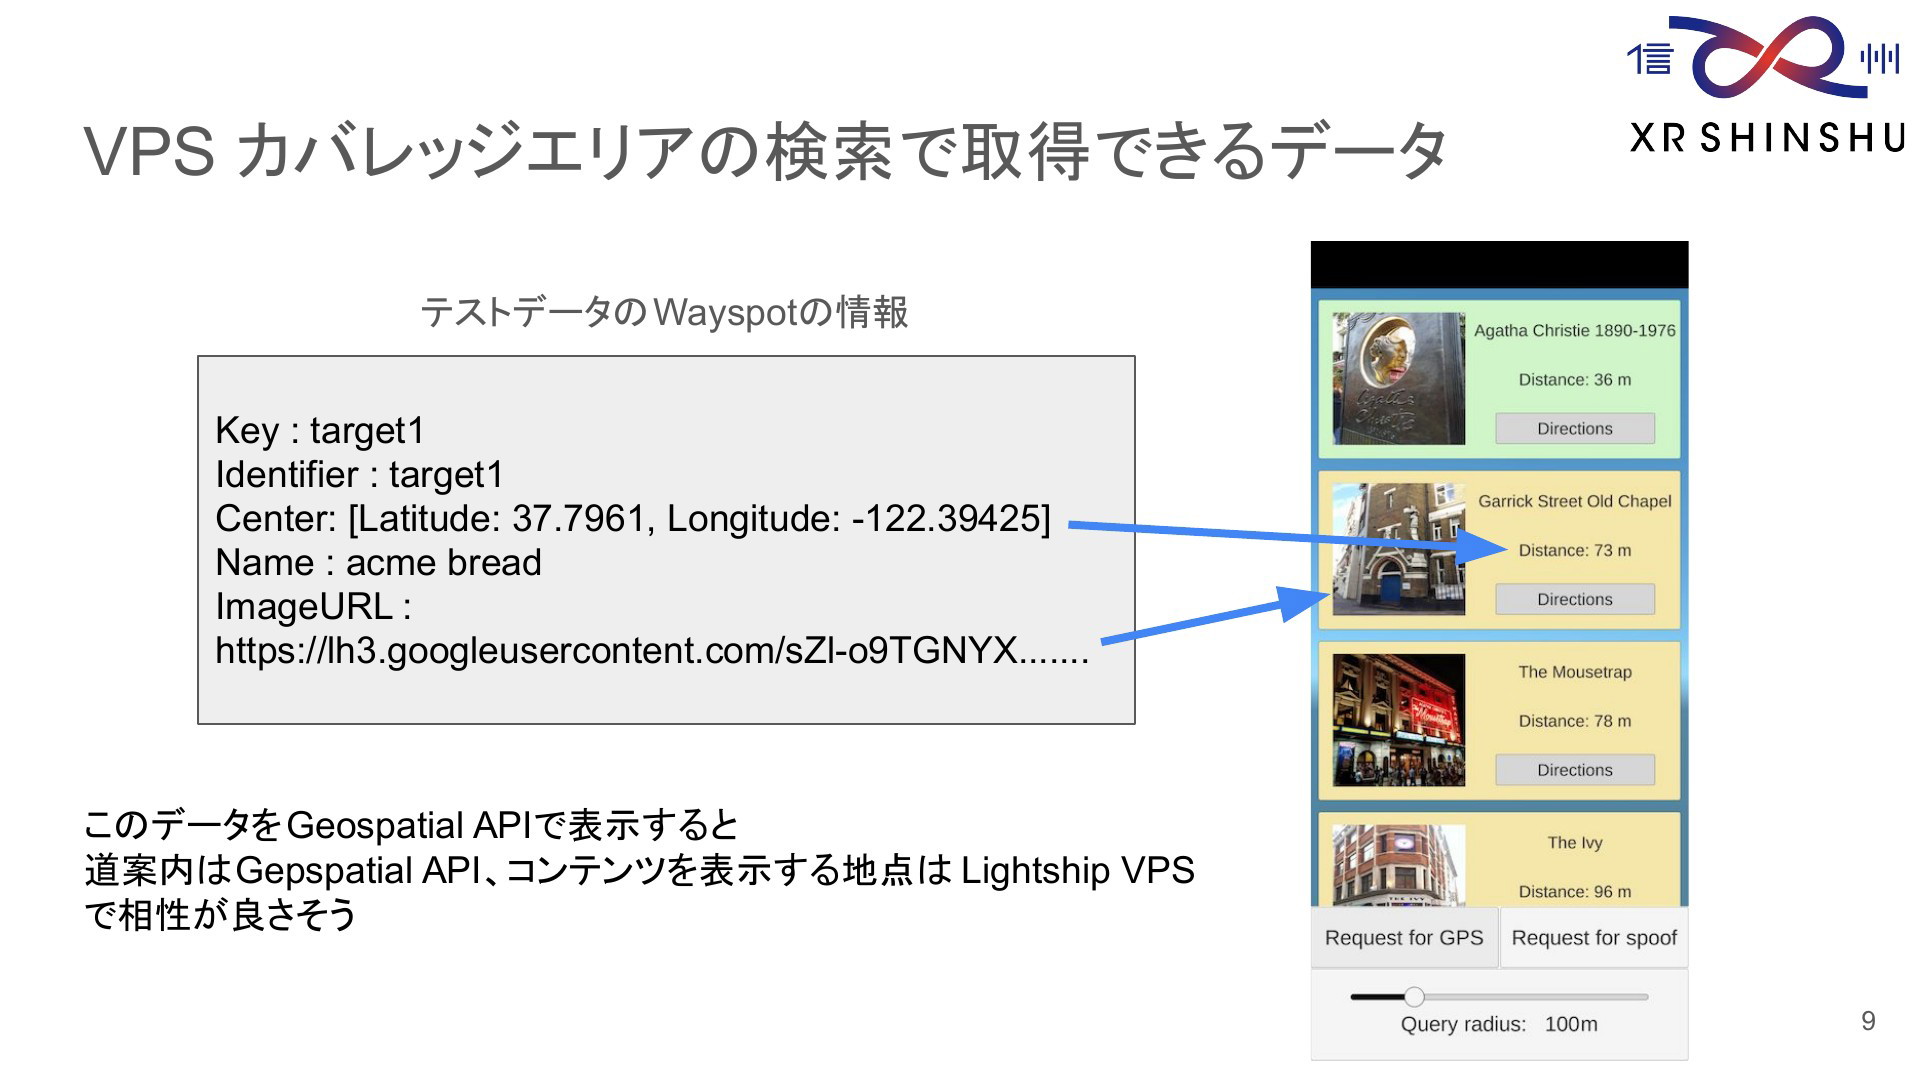
Task: Click the 'Lightship VPS' text in bottom paragraph
Action: 1078,871
